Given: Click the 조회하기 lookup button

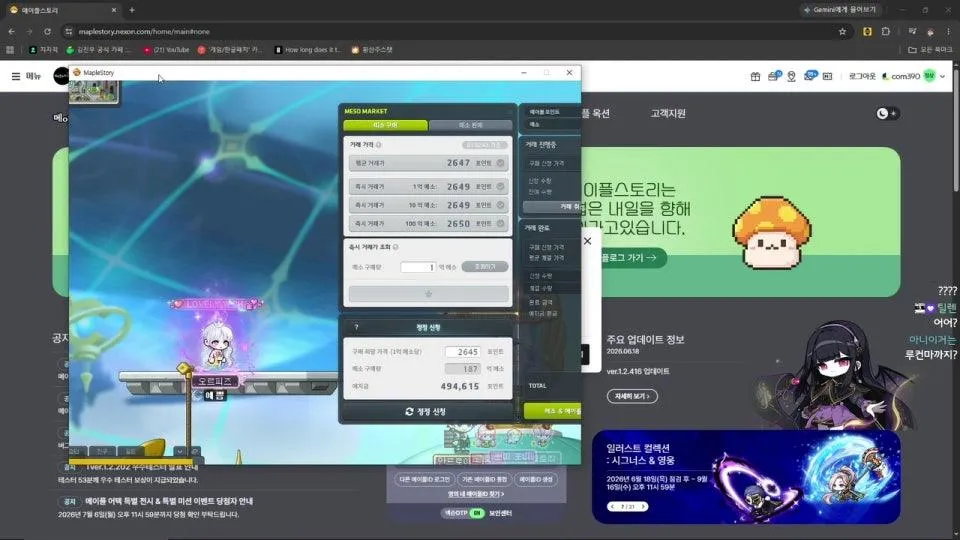Looking at the screenshot, I should [x=485, y=267].
